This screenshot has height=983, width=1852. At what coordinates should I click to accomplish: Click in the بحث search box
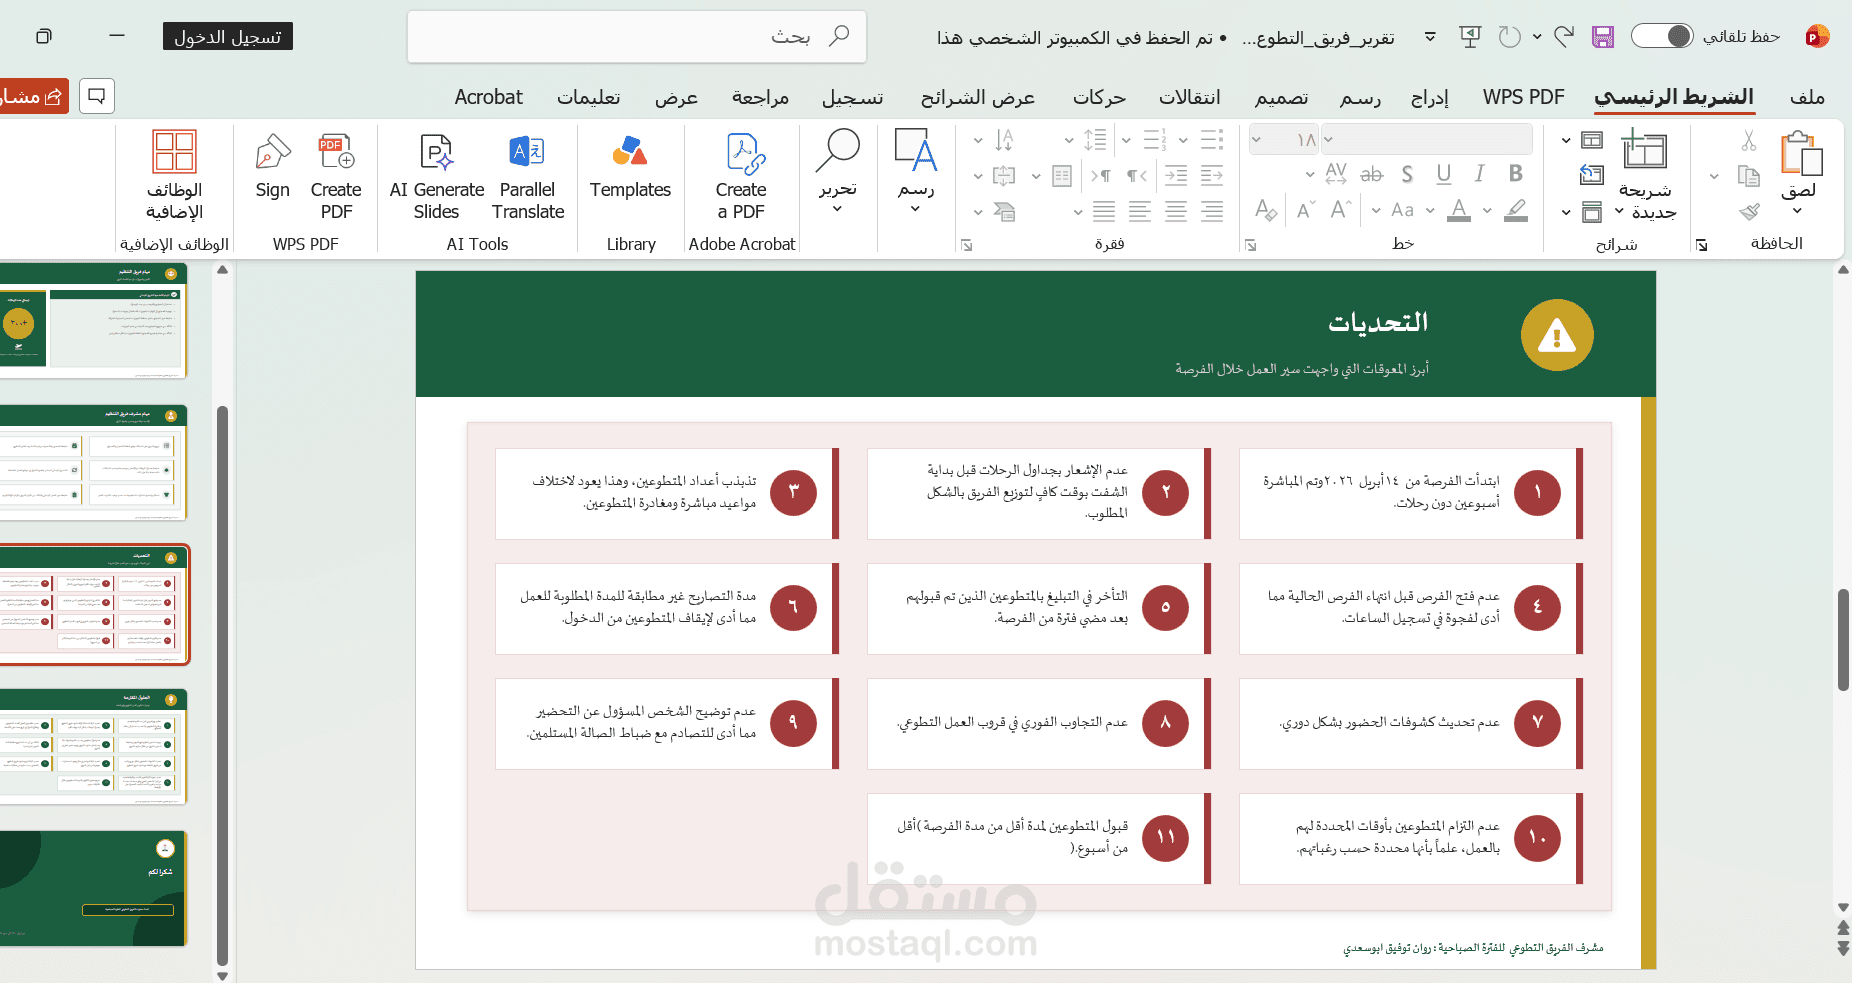(x=637, y=37)
